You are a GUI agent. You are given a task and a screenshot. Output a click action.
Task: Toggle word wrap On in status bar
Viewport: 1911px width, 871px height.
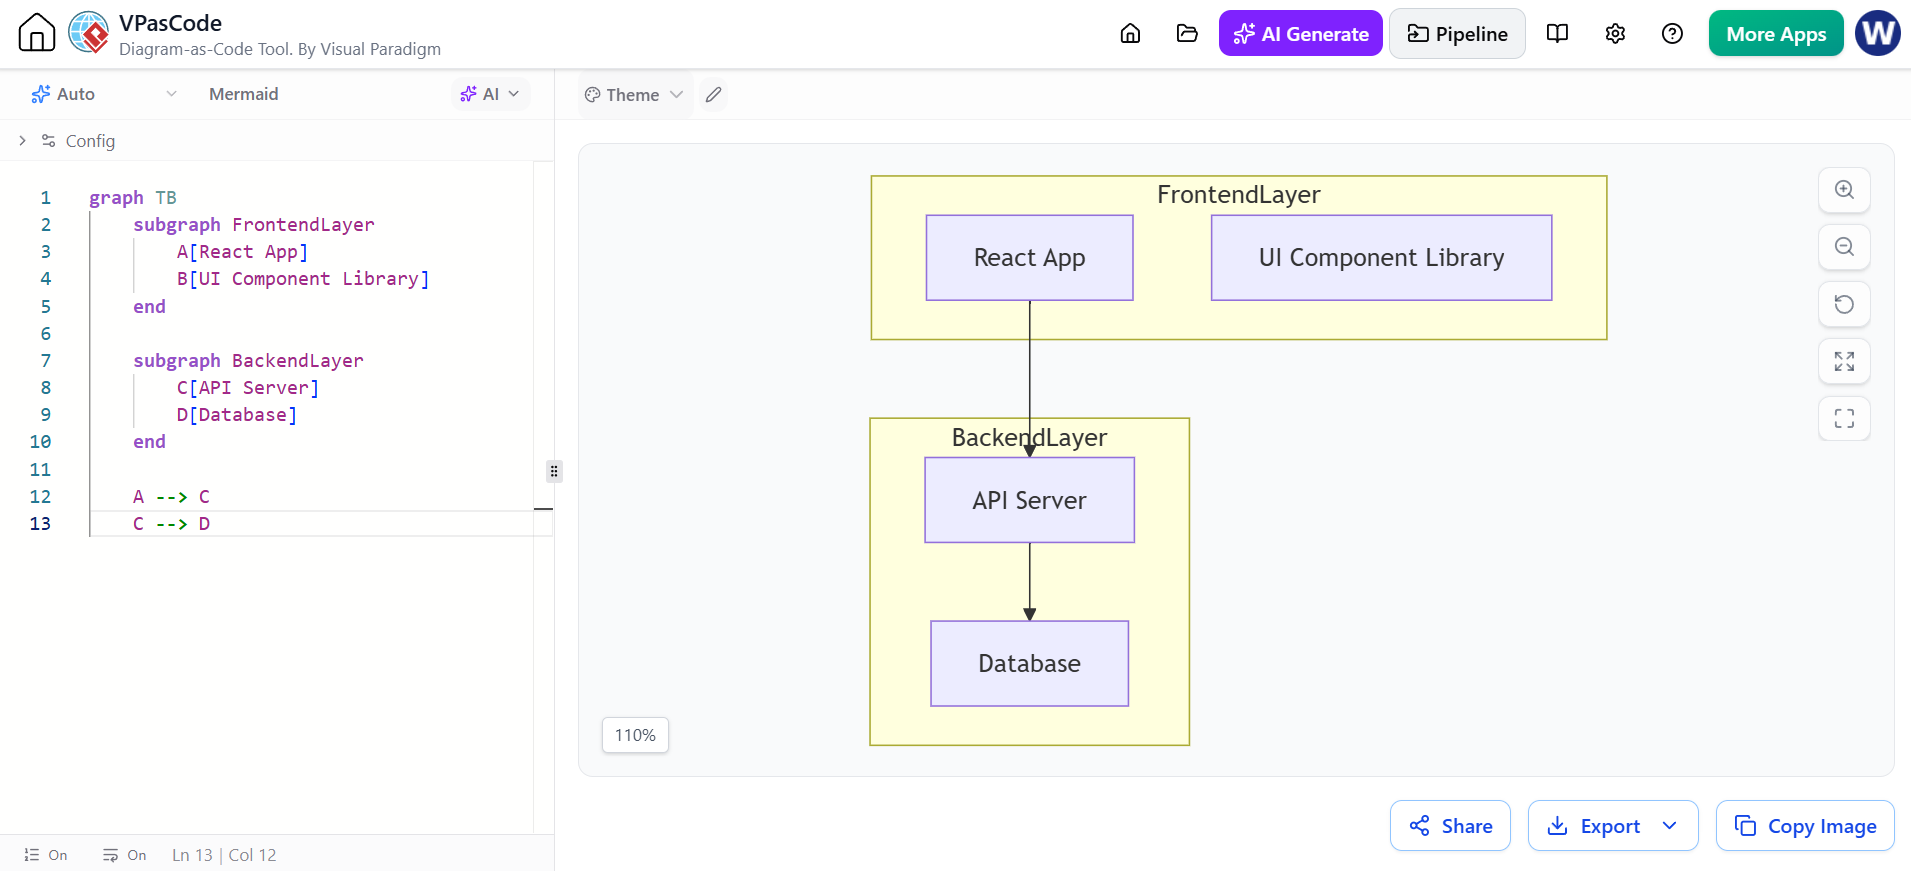point(124,855)
